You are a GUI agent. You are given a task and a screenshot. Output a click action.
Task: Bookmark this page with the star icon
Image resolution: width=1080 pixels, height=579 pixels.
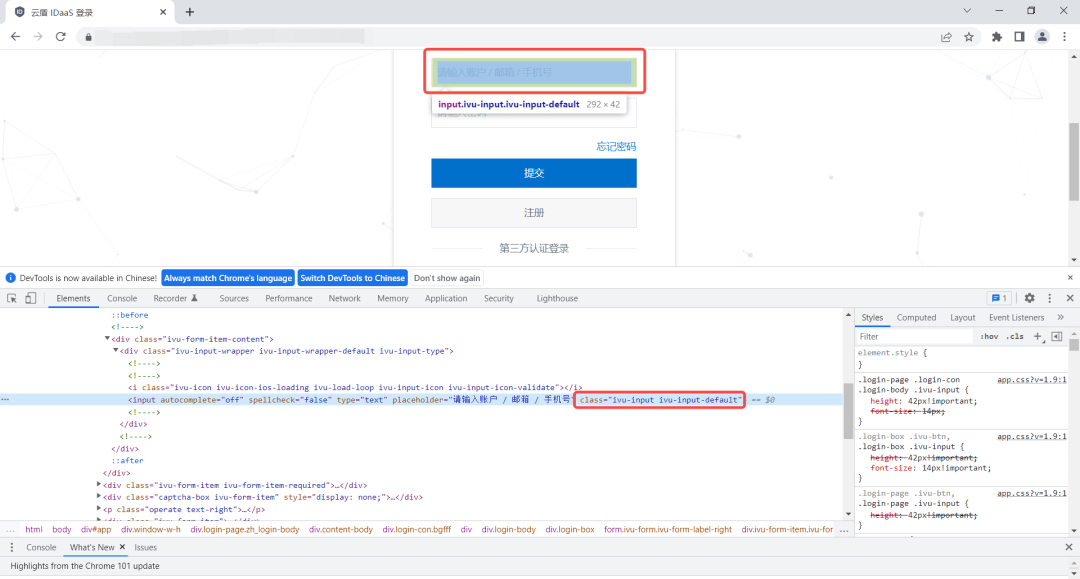(x=969, y=37)
